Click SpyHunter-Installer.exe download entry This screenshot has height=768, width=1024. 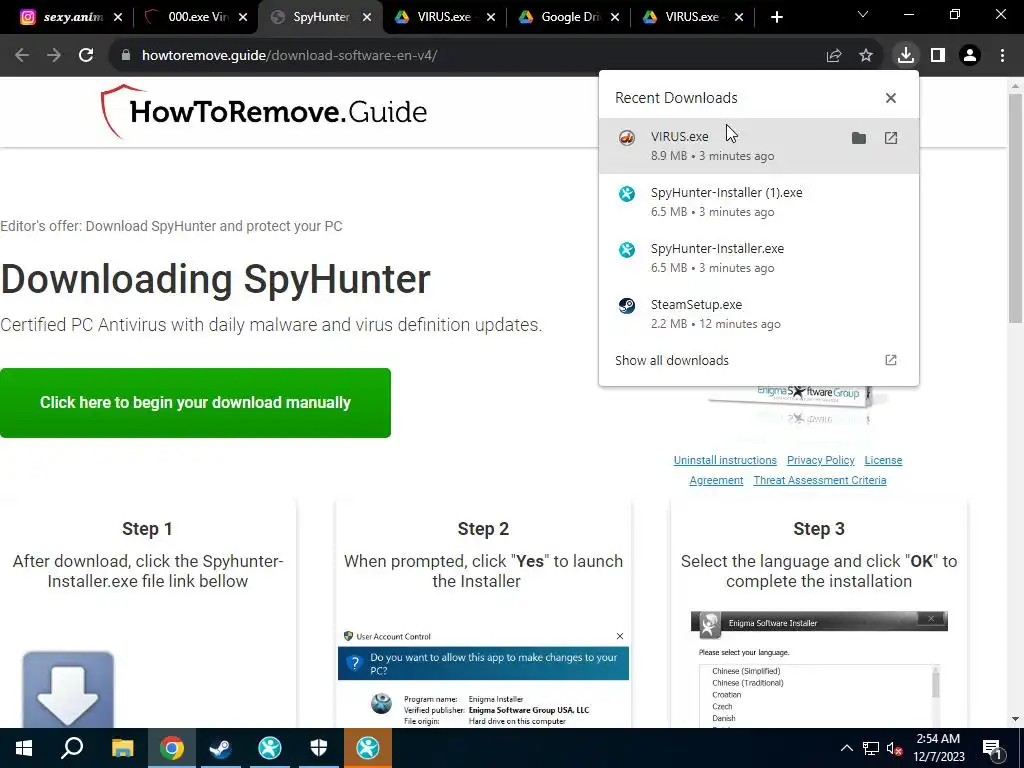759,258
